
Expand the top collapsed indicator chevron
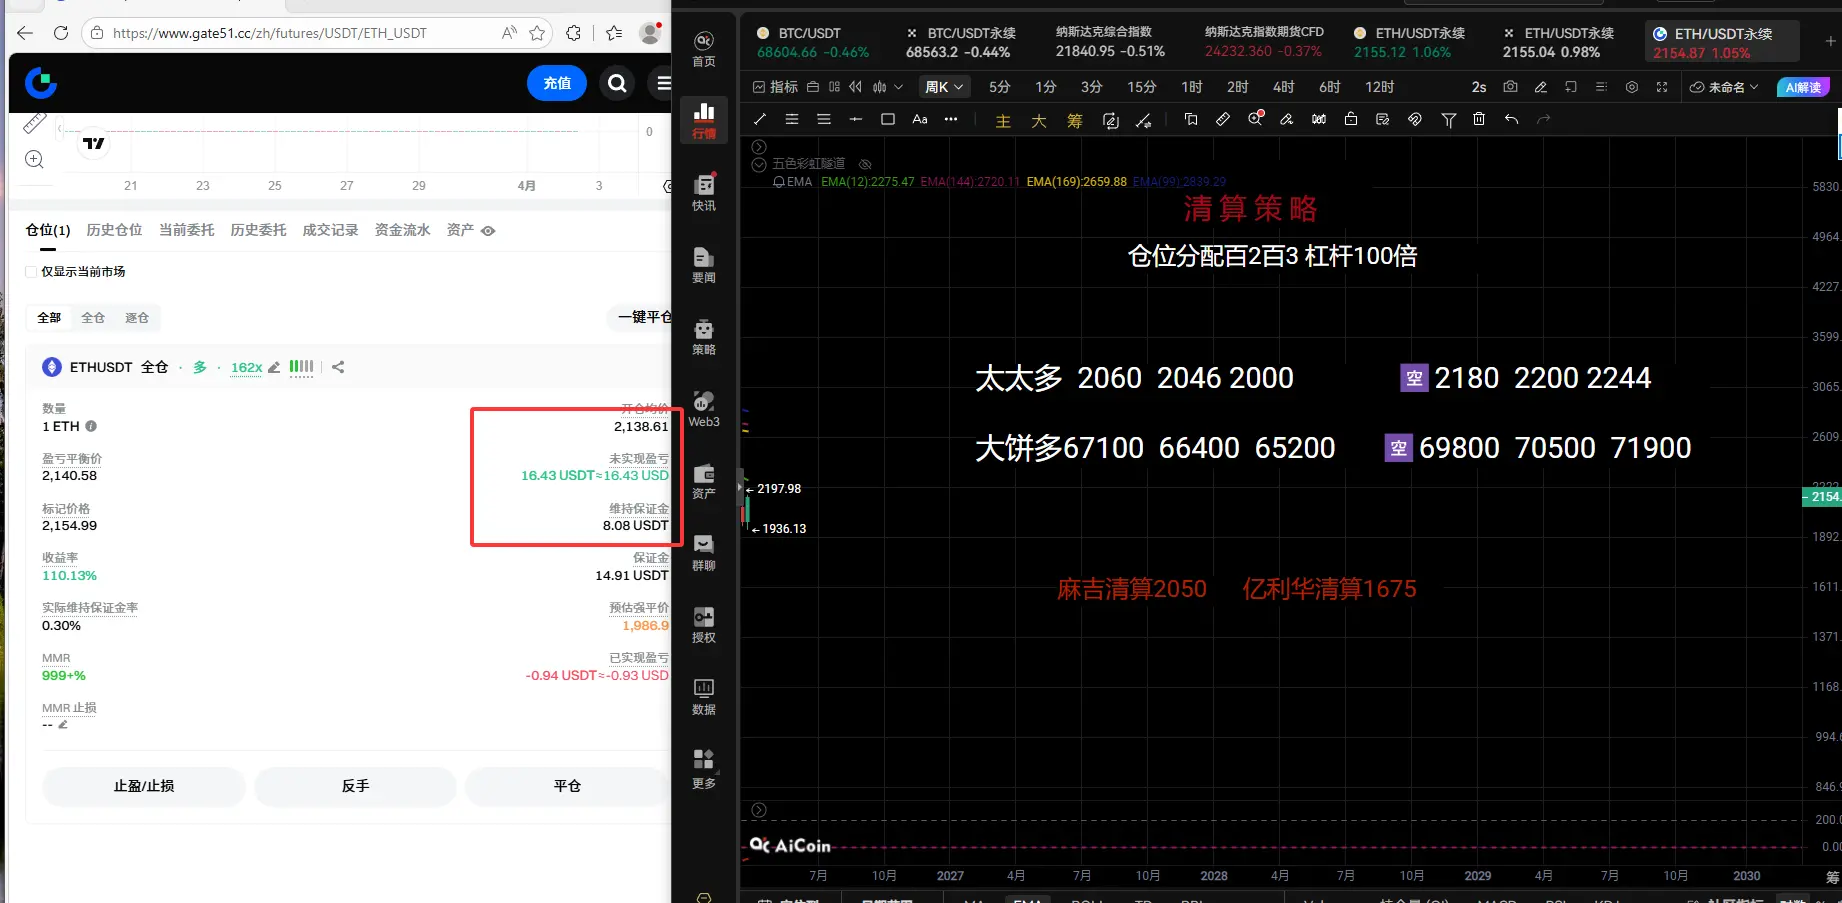coord(759,147)
